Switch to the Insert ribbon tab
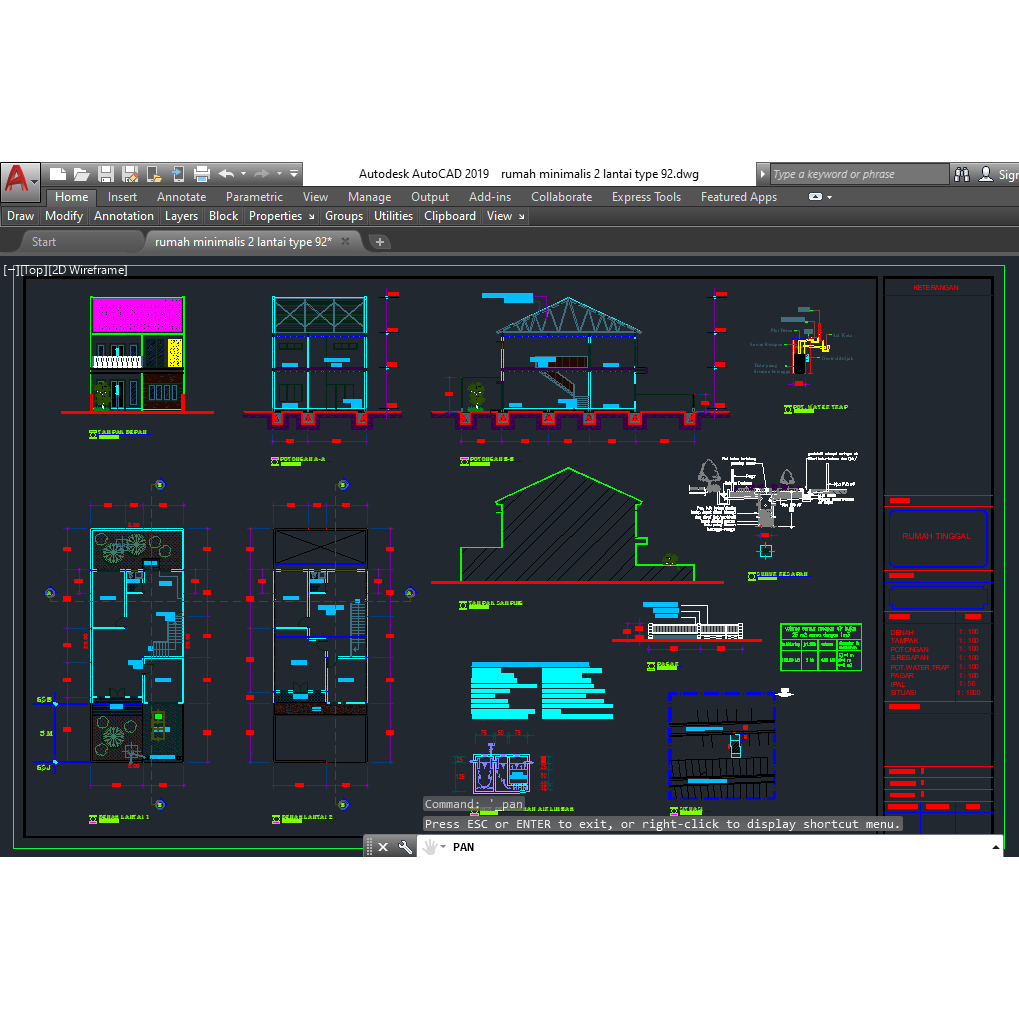 click(x=122, y=197)
